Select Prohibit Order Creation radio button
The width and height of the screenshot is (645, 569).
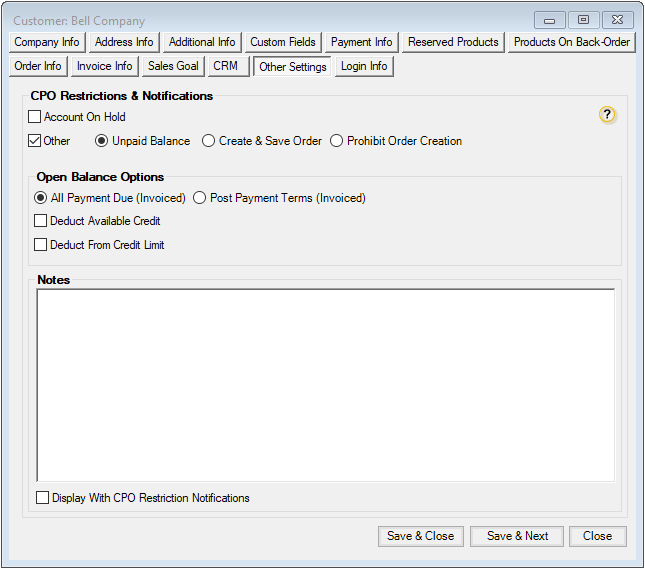point(337,141)
